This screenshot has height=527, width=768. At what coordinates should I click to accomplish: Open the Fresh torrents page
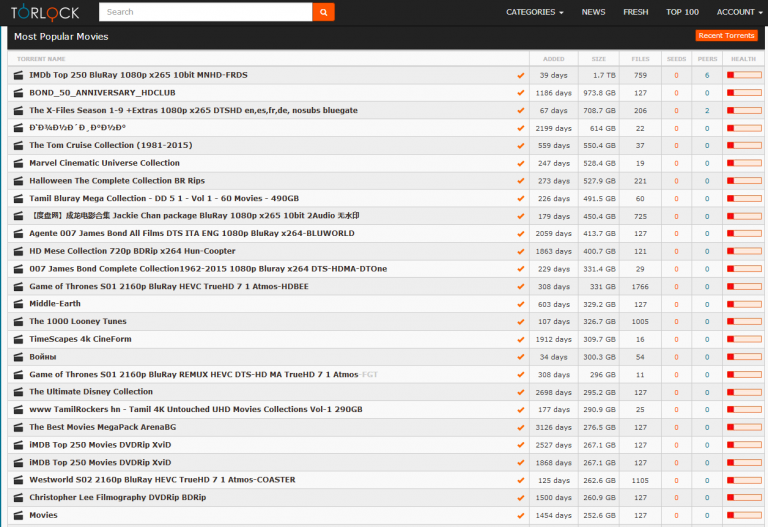tap(635, 12)
